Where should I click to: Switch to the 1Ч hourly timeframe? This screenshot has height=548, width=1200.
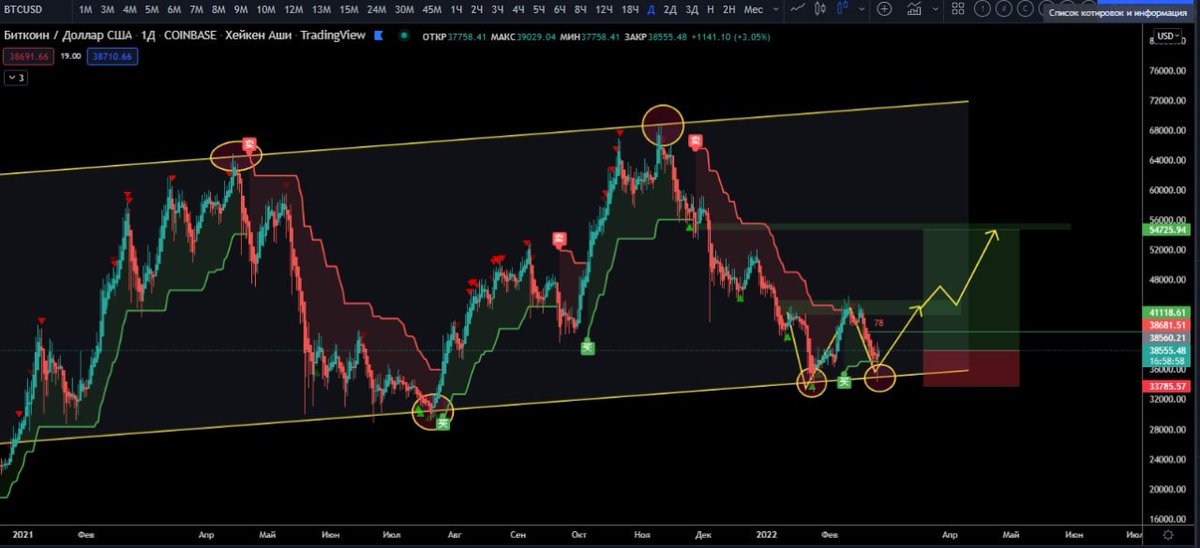[457, 9]
